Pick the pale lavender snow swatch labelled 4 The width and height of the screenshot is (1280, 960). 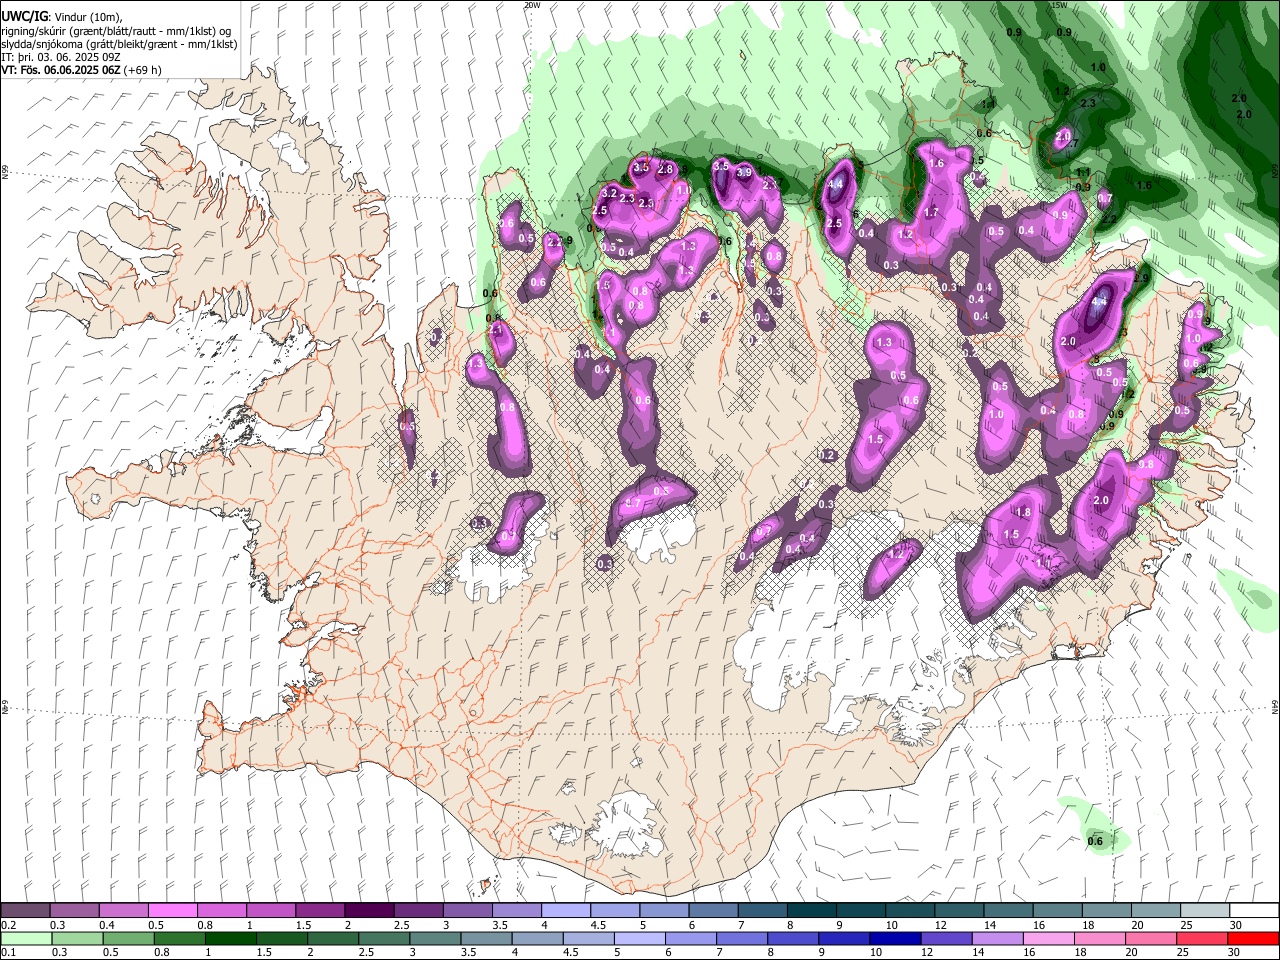(565, 911)
